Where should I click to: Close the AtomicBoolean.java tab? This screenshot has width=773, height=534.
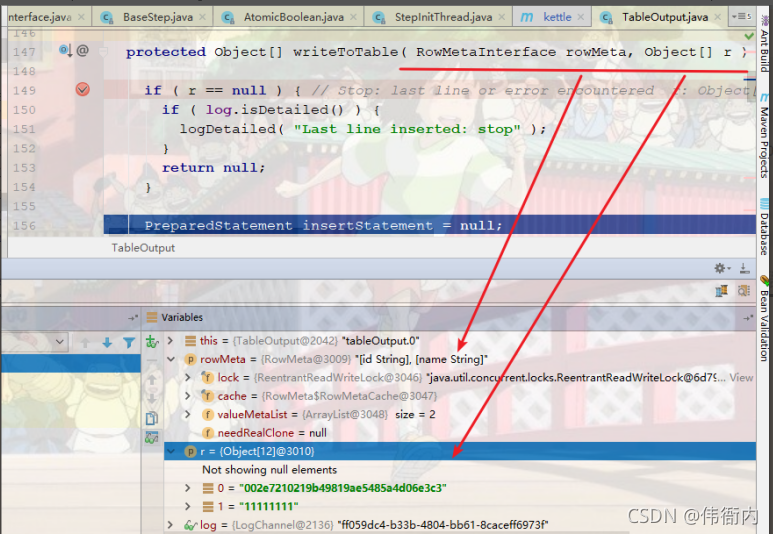point(353,17)
